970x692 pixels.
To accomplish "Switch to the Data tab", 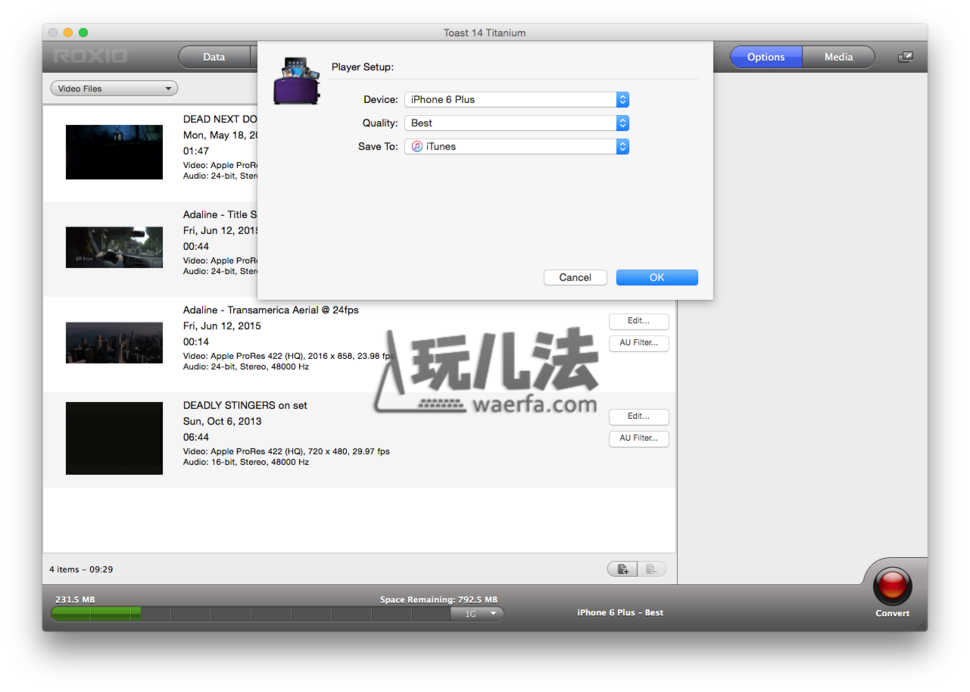I will (x=214, y=57).
